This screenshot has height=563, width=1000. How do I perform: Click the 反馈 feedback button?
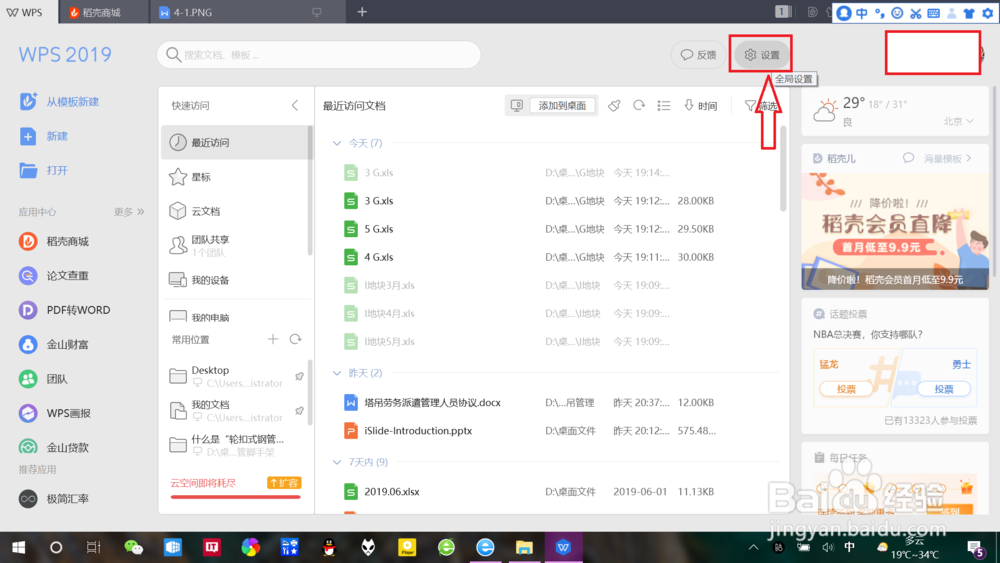tap(699, 55)
